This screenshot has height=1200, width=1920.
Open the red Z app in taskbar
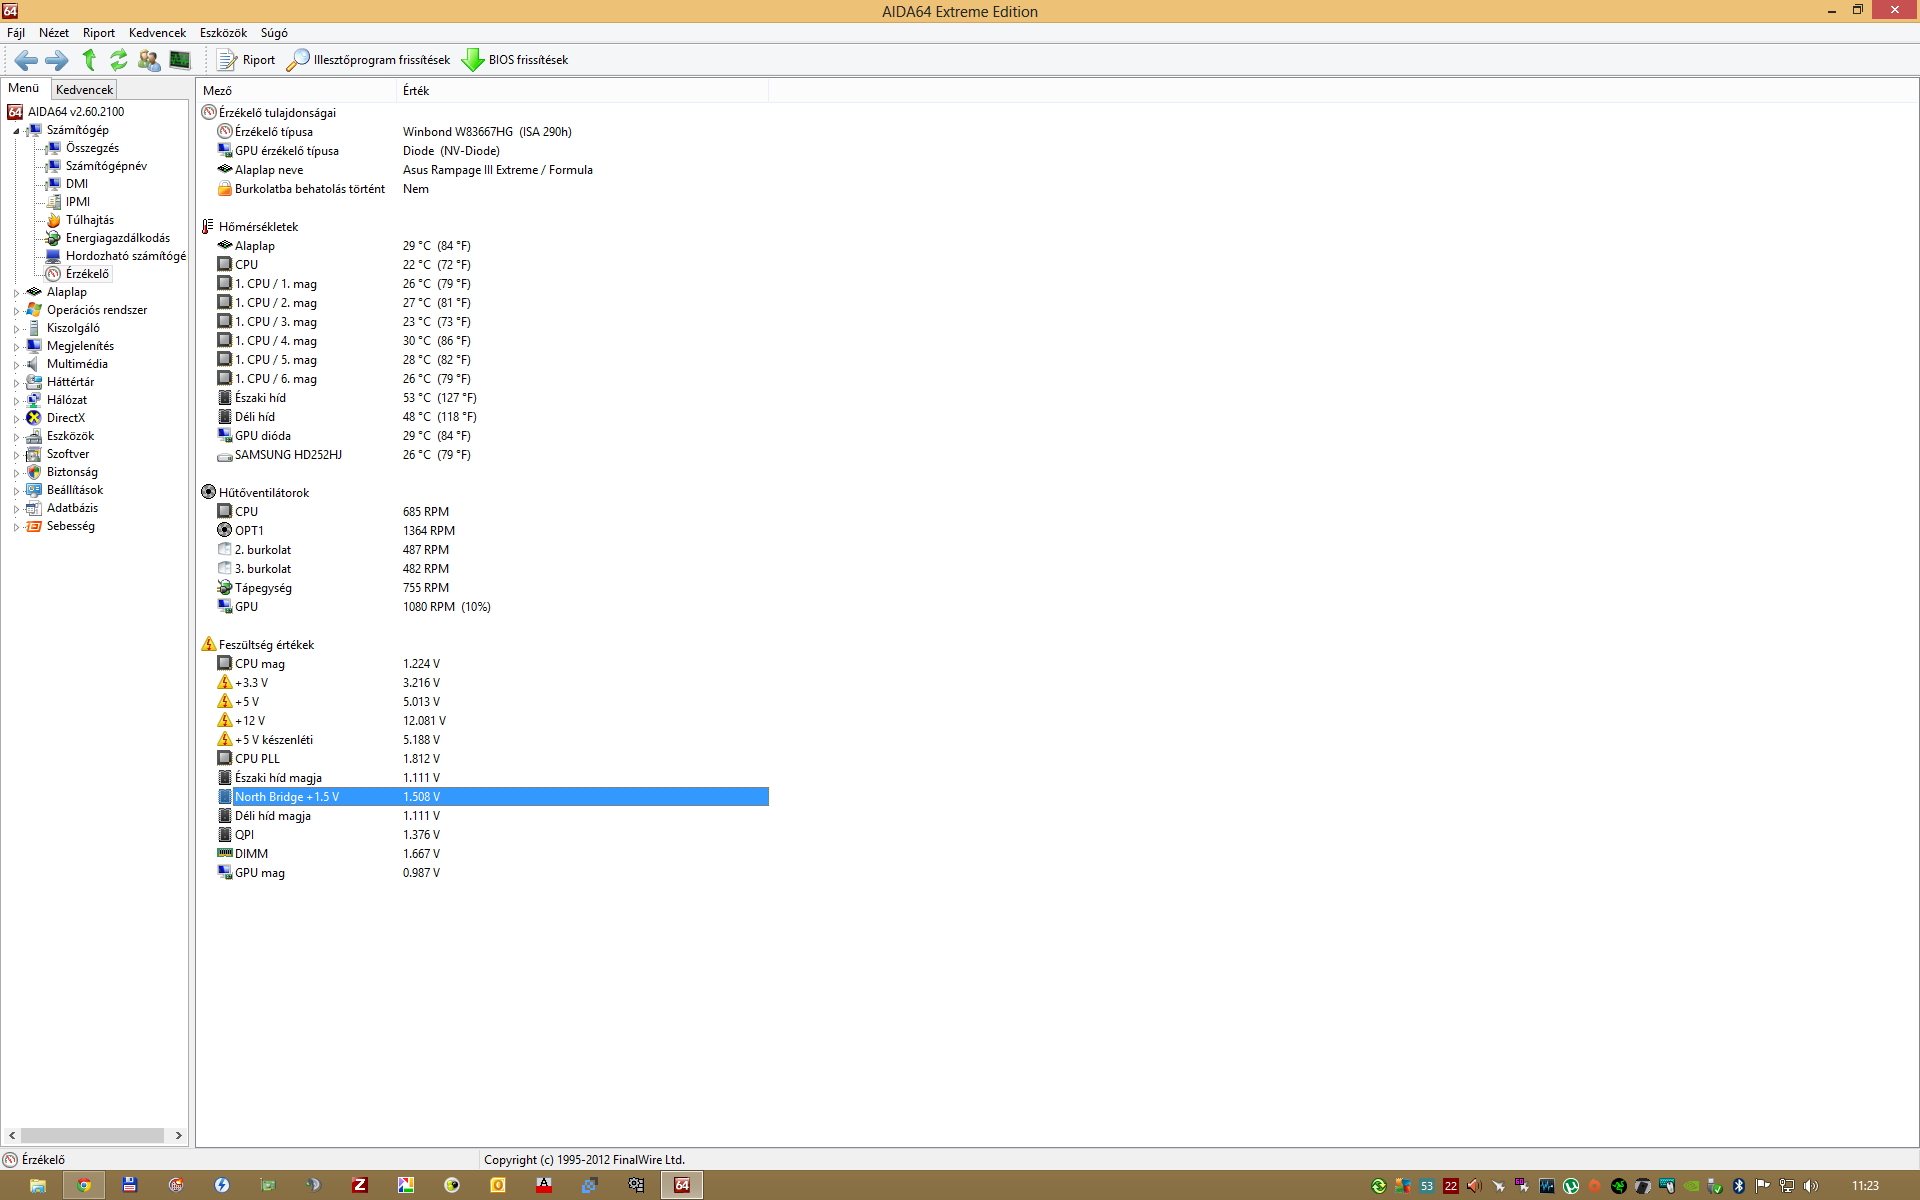tap(359, 1185)
